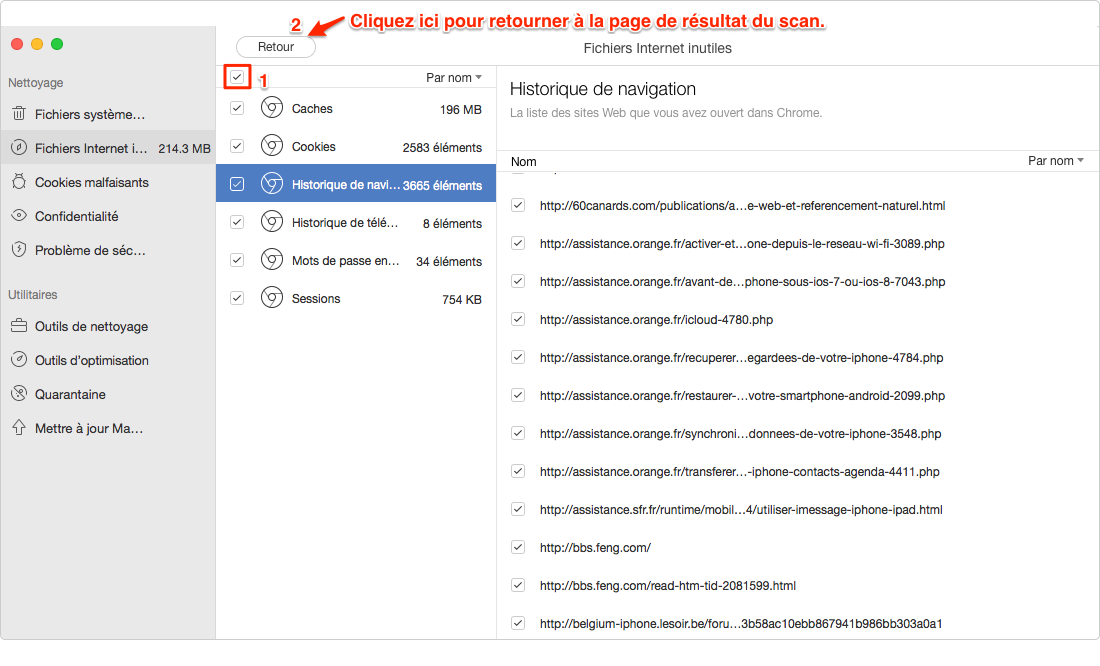
Task: Click the Chrome icon beside Caches
Action: (x=271, y=108)
